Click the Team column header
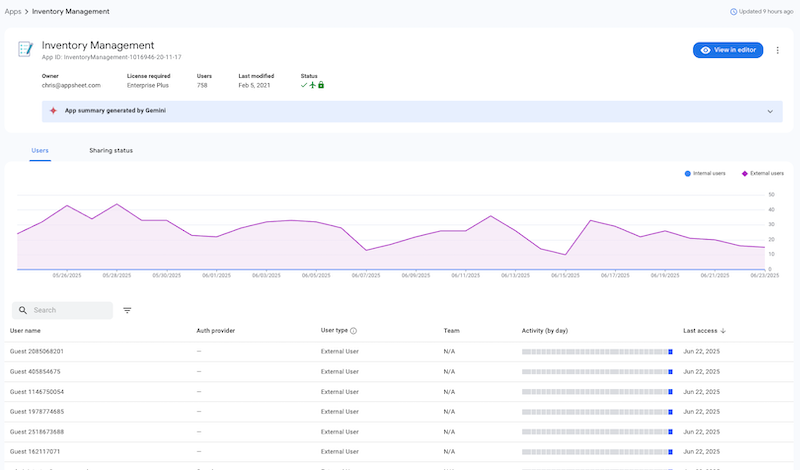The height and width of the screenshot is (470, 800). click(x=452, y=331)
